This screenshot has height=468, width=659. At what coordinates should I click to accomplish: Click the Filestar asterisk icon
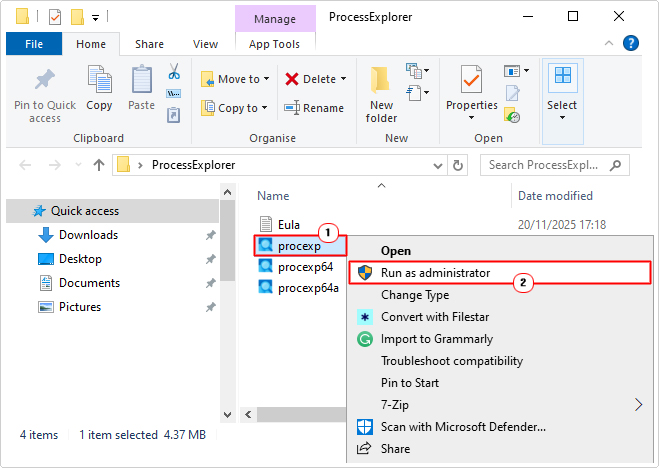(x=364, y=317)
